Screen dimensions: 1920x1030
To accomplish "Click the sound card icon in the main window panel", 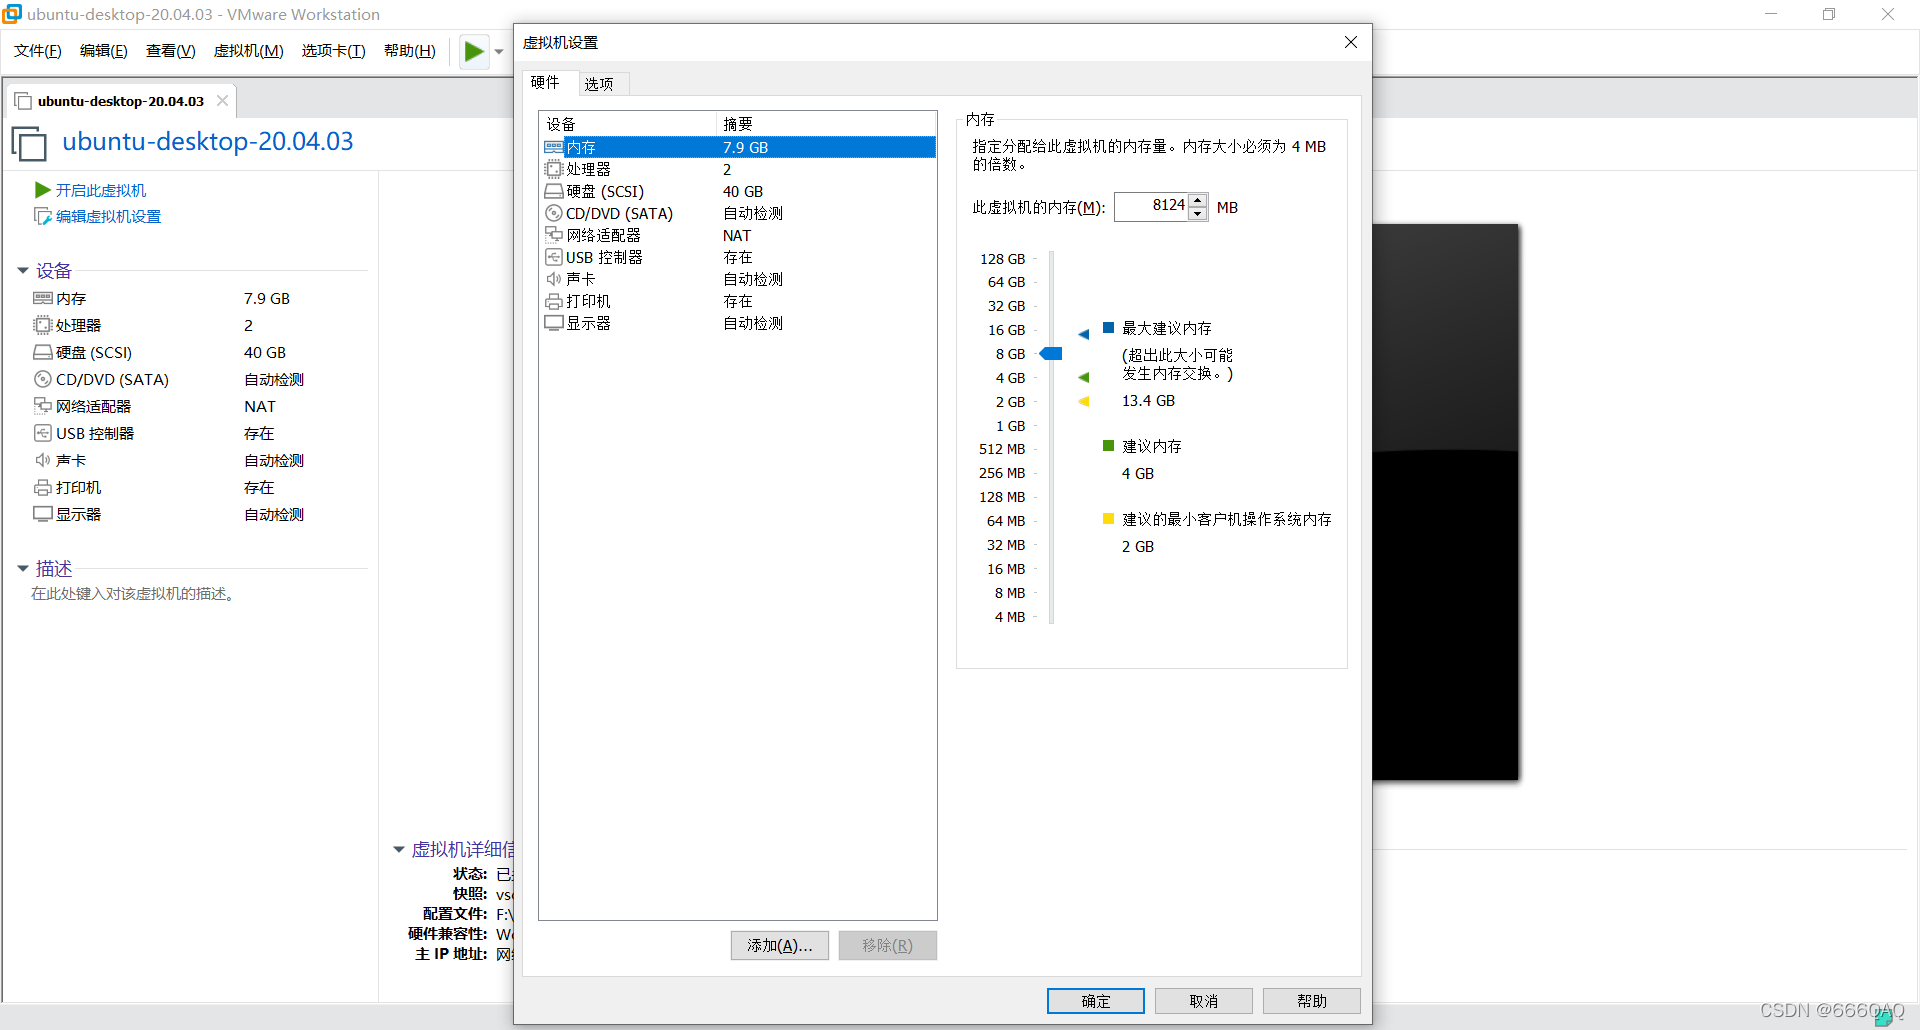I will [x=43, y=460].
